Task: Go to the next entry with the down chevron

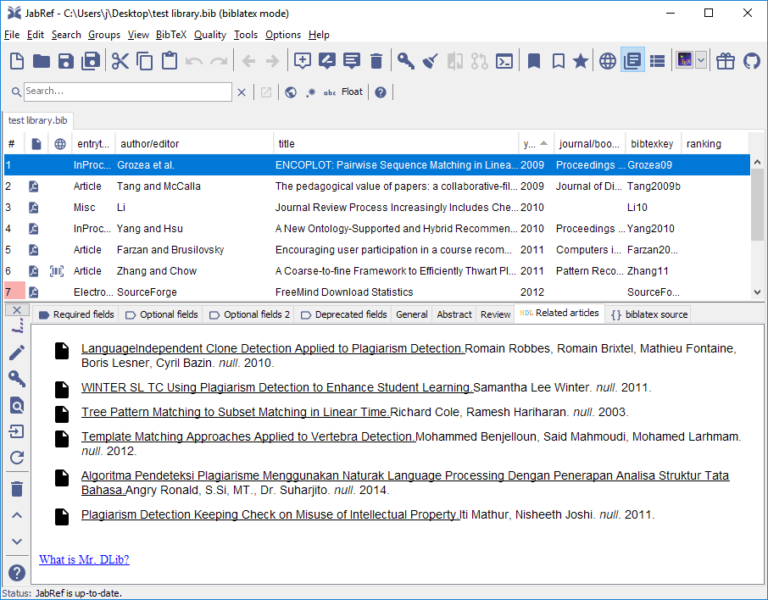Action: (17, 541)
